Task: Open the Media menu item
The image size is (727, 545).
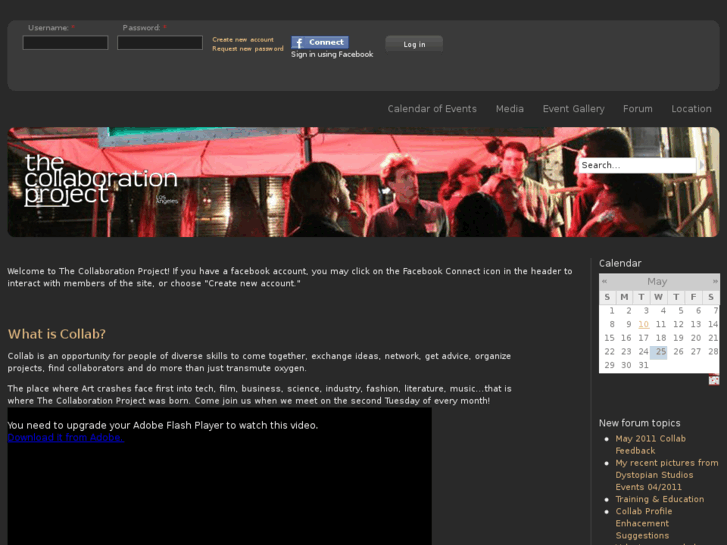Action: [x=510, y=109]
